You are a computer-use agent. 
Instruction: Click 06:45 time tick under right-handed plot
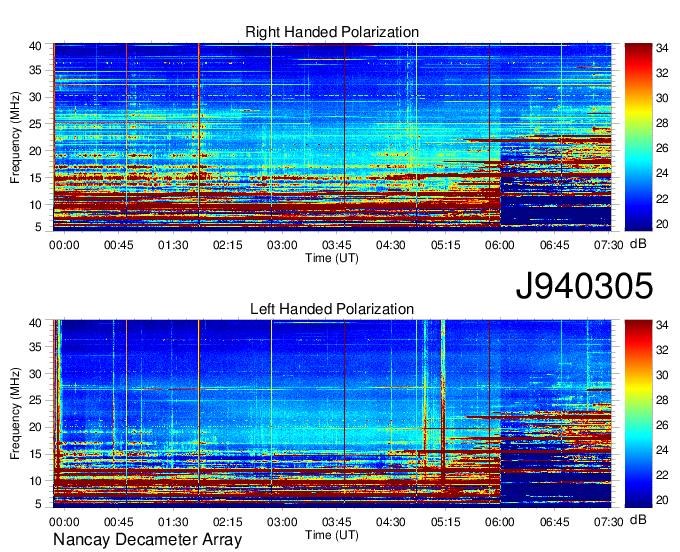(x=554, y=245)
